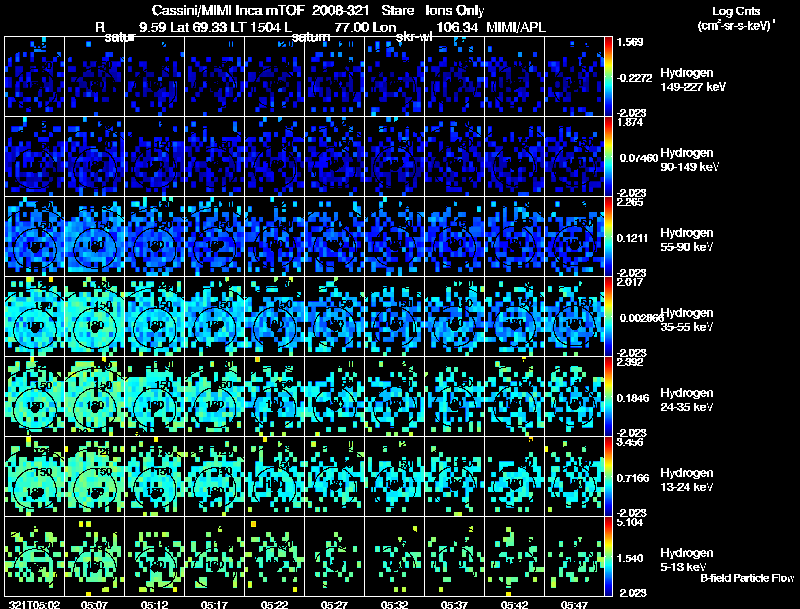Image resolution: width=800 pixels, height=609 pixels.
Task: Select the 13-24 keV image panel at 05:47
Action: pos(574,477)
